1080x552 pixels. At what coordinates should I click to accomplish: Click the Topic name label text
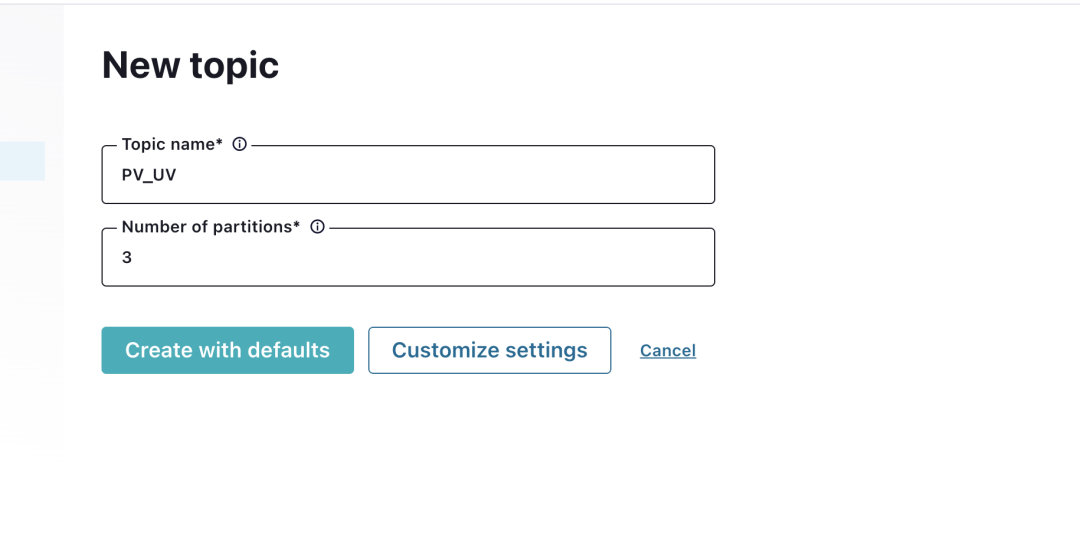167,144
